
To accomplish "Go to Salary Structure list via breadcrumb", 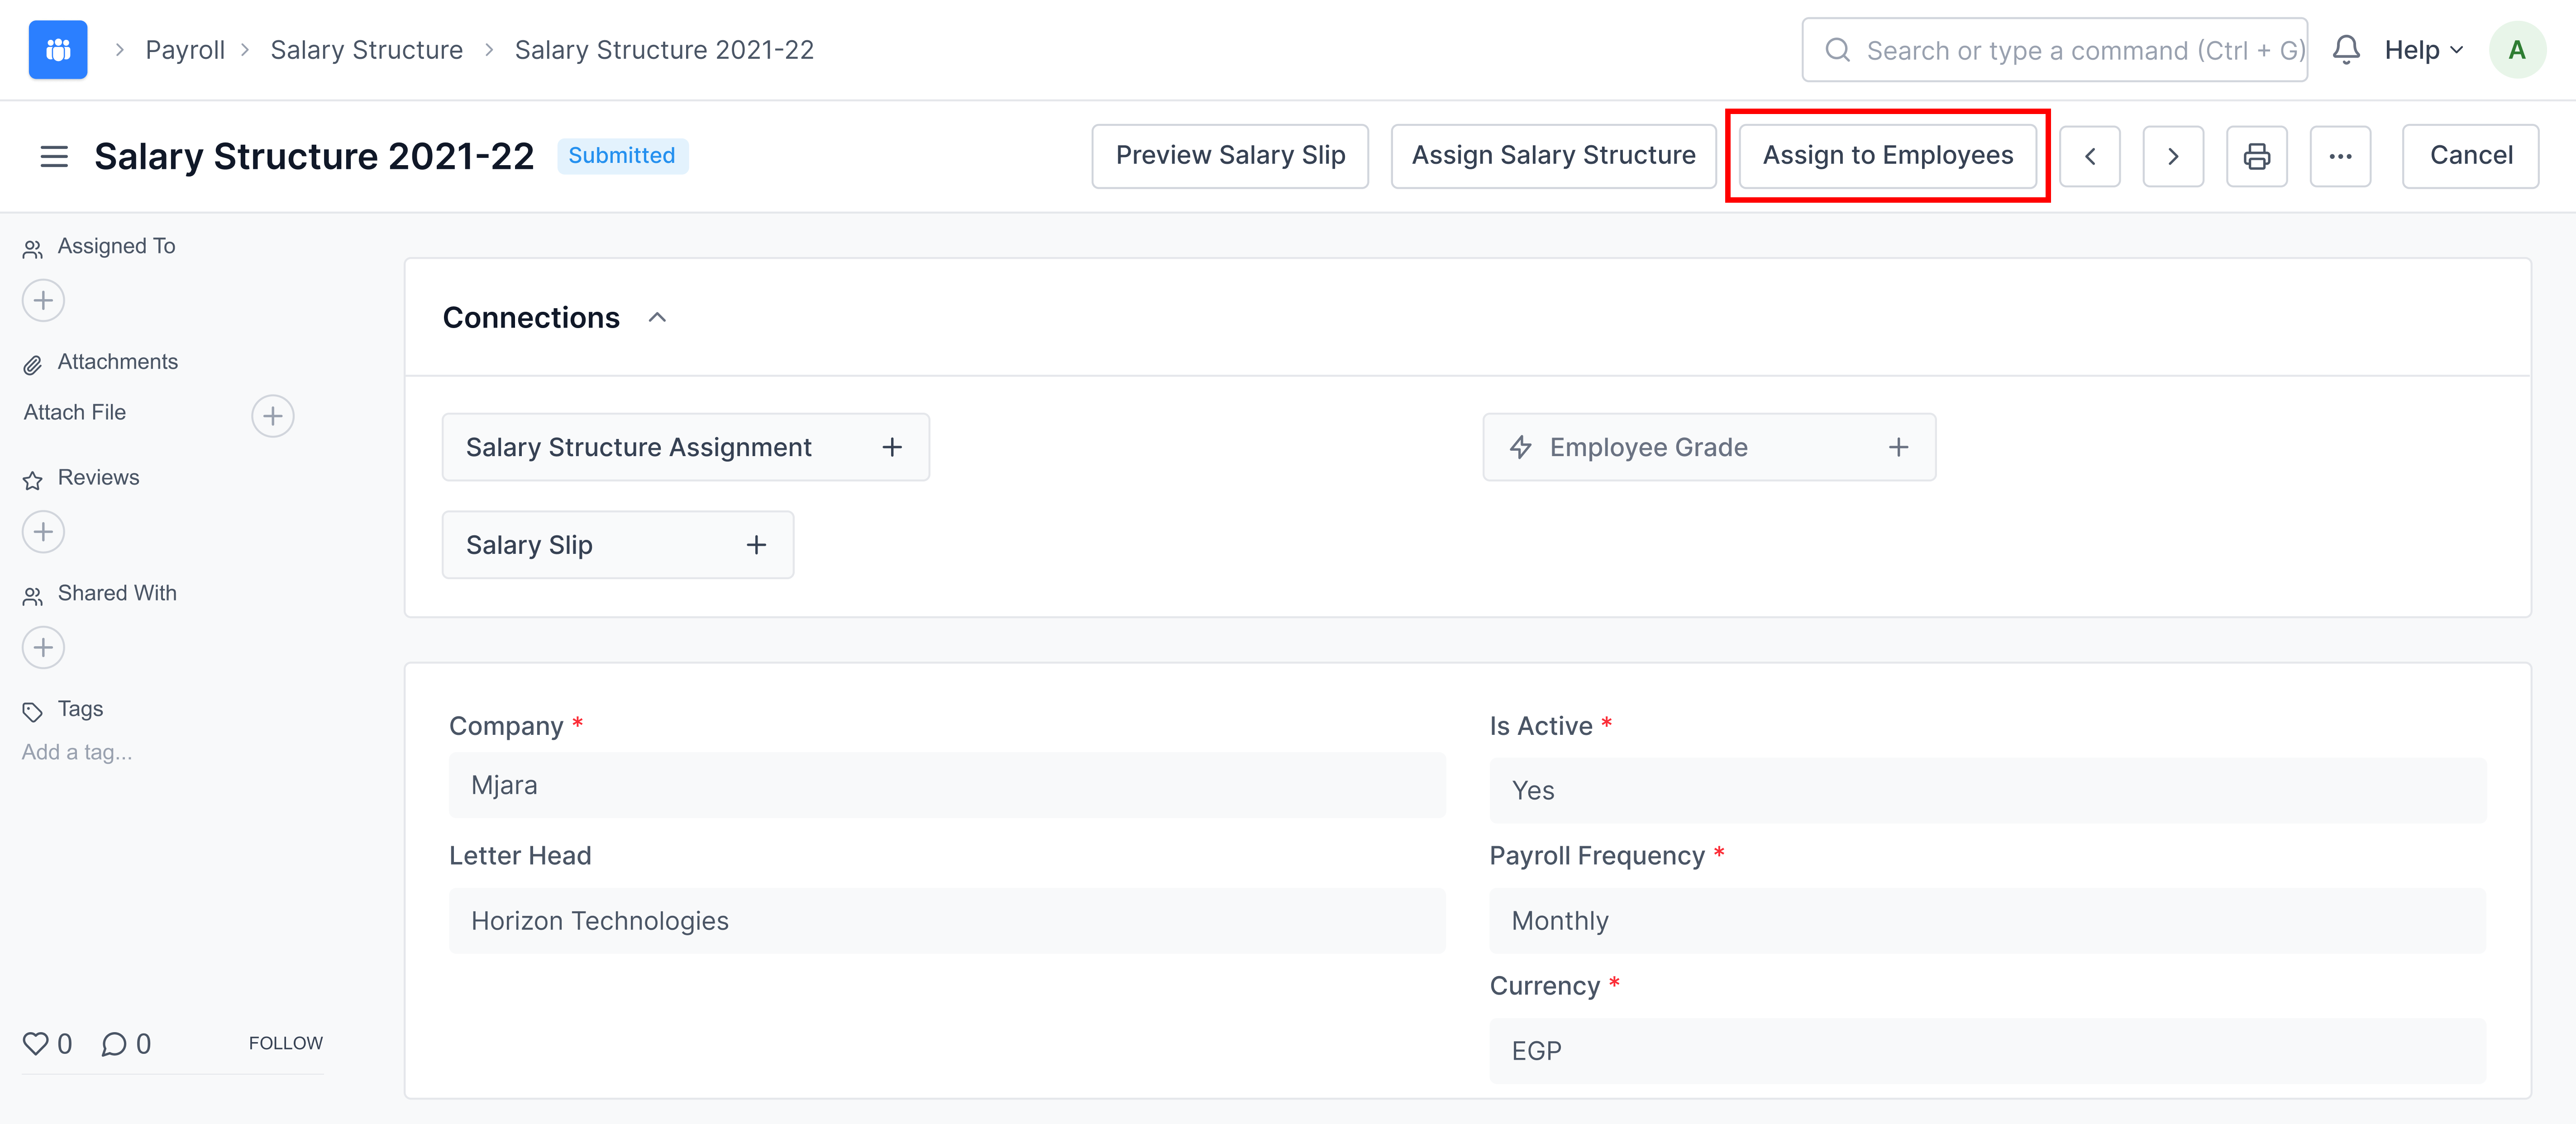I will tap(367, 49).
